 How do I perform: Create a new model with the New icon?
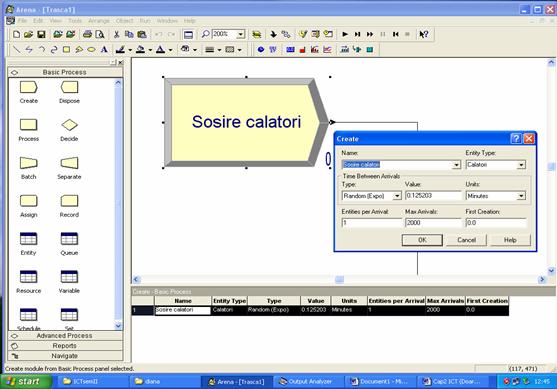16,34
